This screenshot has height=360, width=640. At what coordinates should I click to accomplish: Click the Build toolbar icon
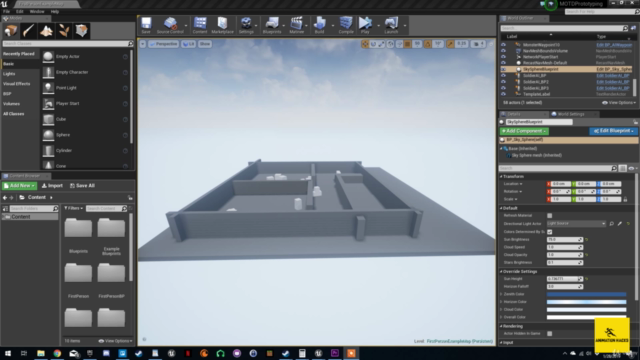pyautogui.click(x=320, y=25)
